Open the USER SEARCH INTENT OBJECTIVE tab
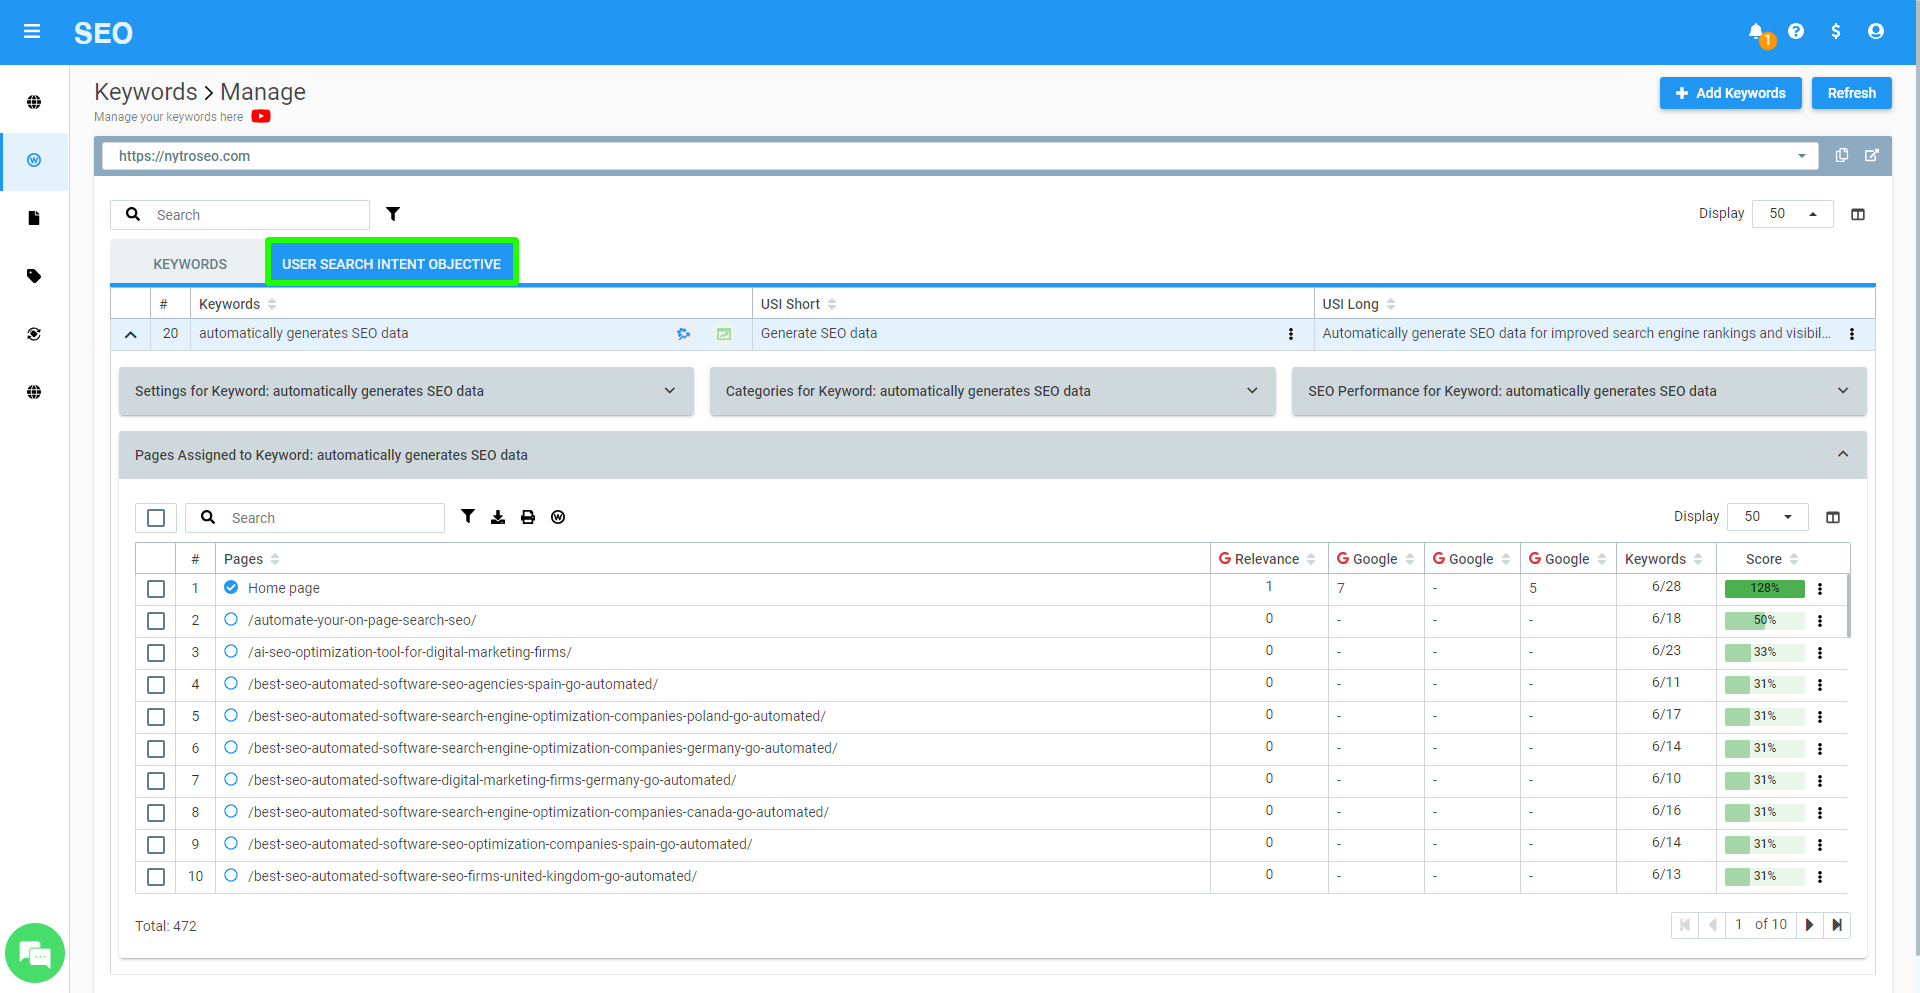Screen dimensions: 1920x993 391,263
